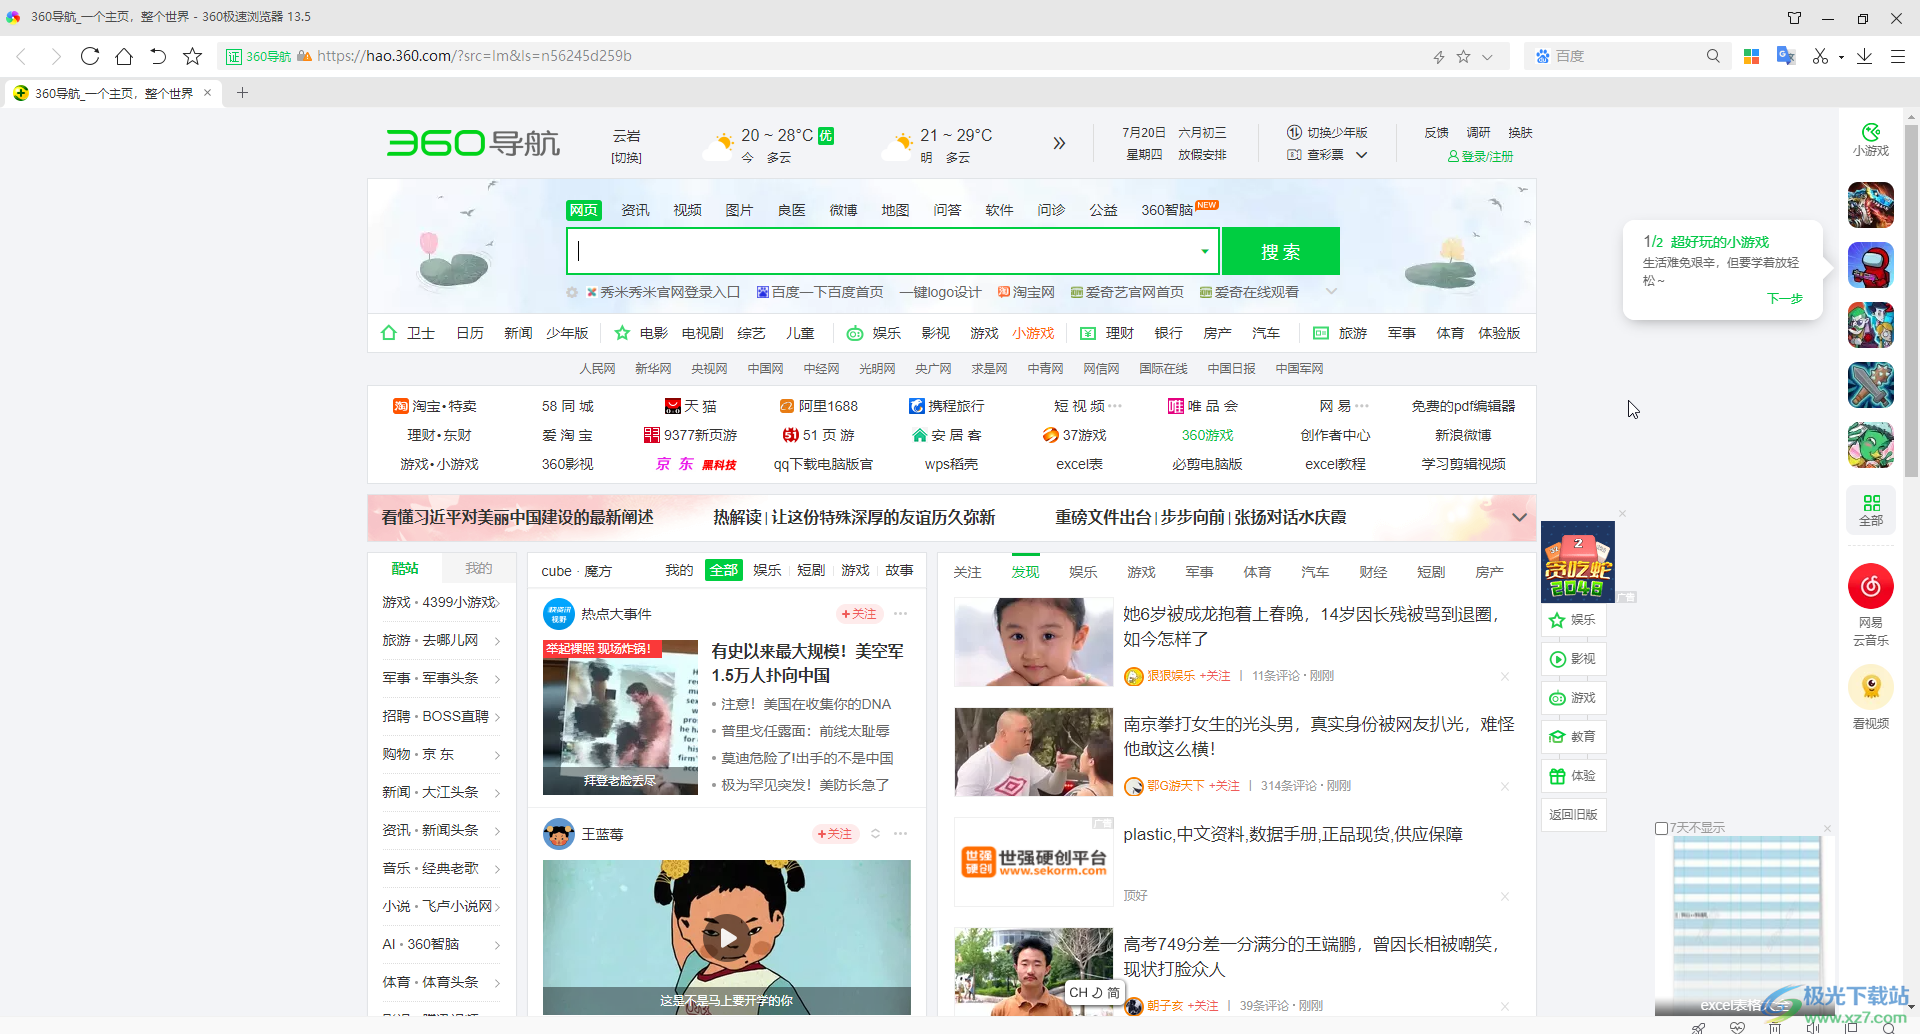Open the red Among Us game thumbnail

click(x=1870, y=265)
